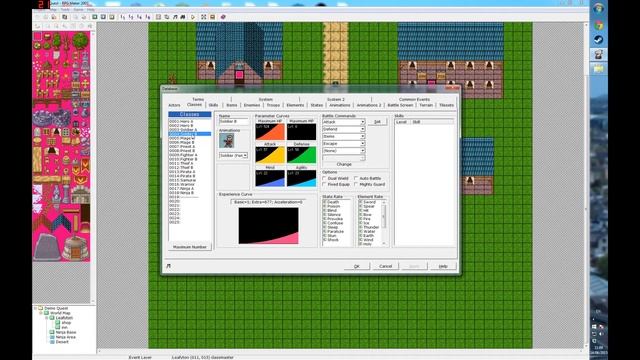The image size is (640, 360).
Task: Click the Close Project toolbar icon
Action: [x=53, y=17]
